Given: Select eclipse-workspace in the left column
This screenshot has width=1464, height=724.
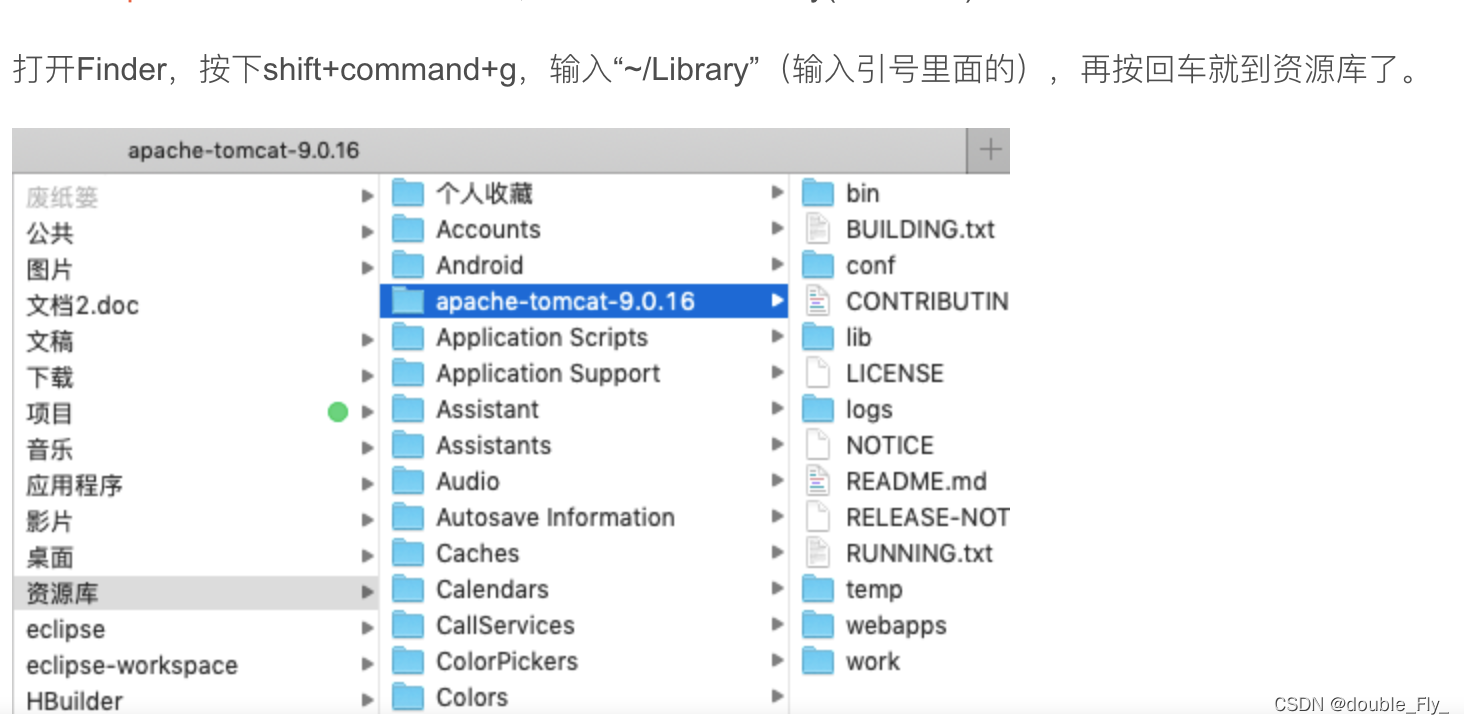Looking at the screenshot, I should click(132, 665).
